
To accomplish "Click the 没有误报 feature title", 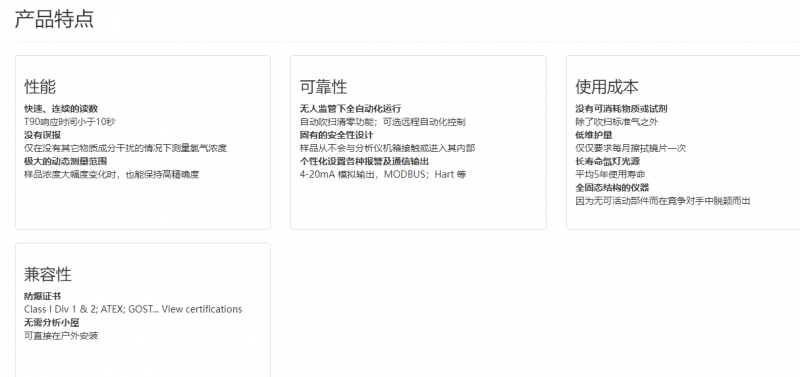I will point(42,135).
